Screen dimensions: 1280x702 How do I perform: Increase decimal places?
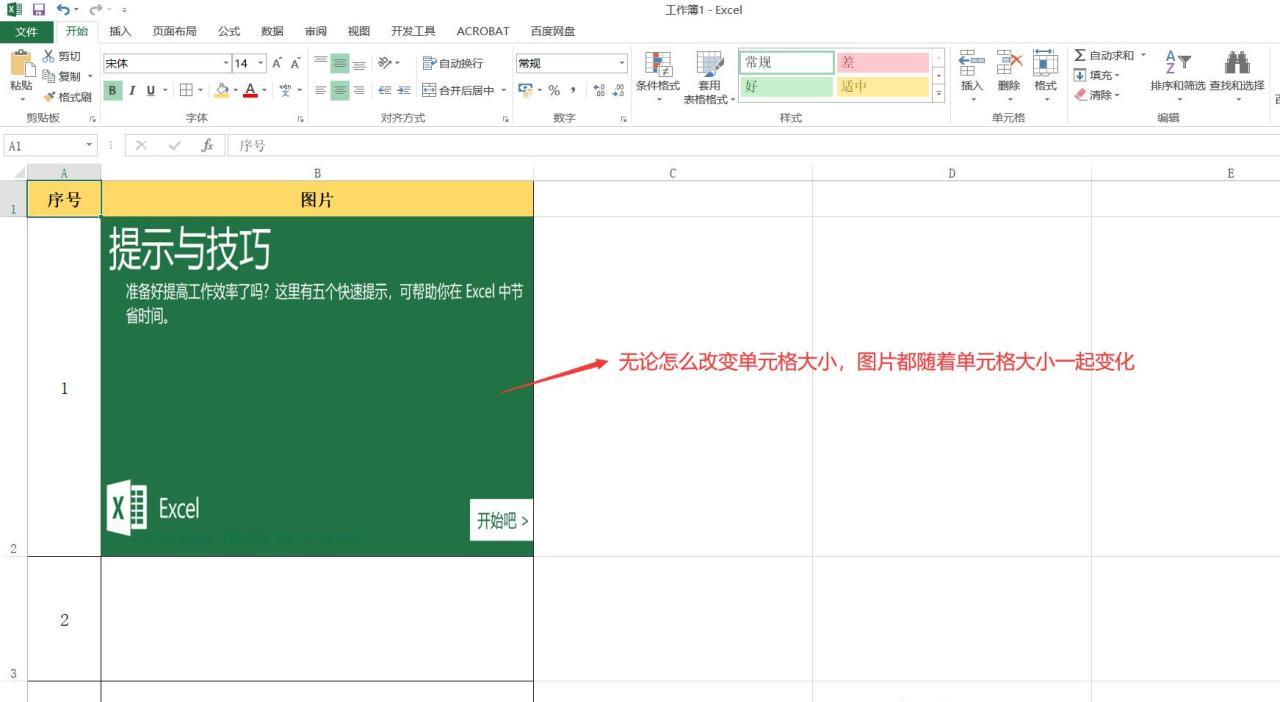[599, 90]
